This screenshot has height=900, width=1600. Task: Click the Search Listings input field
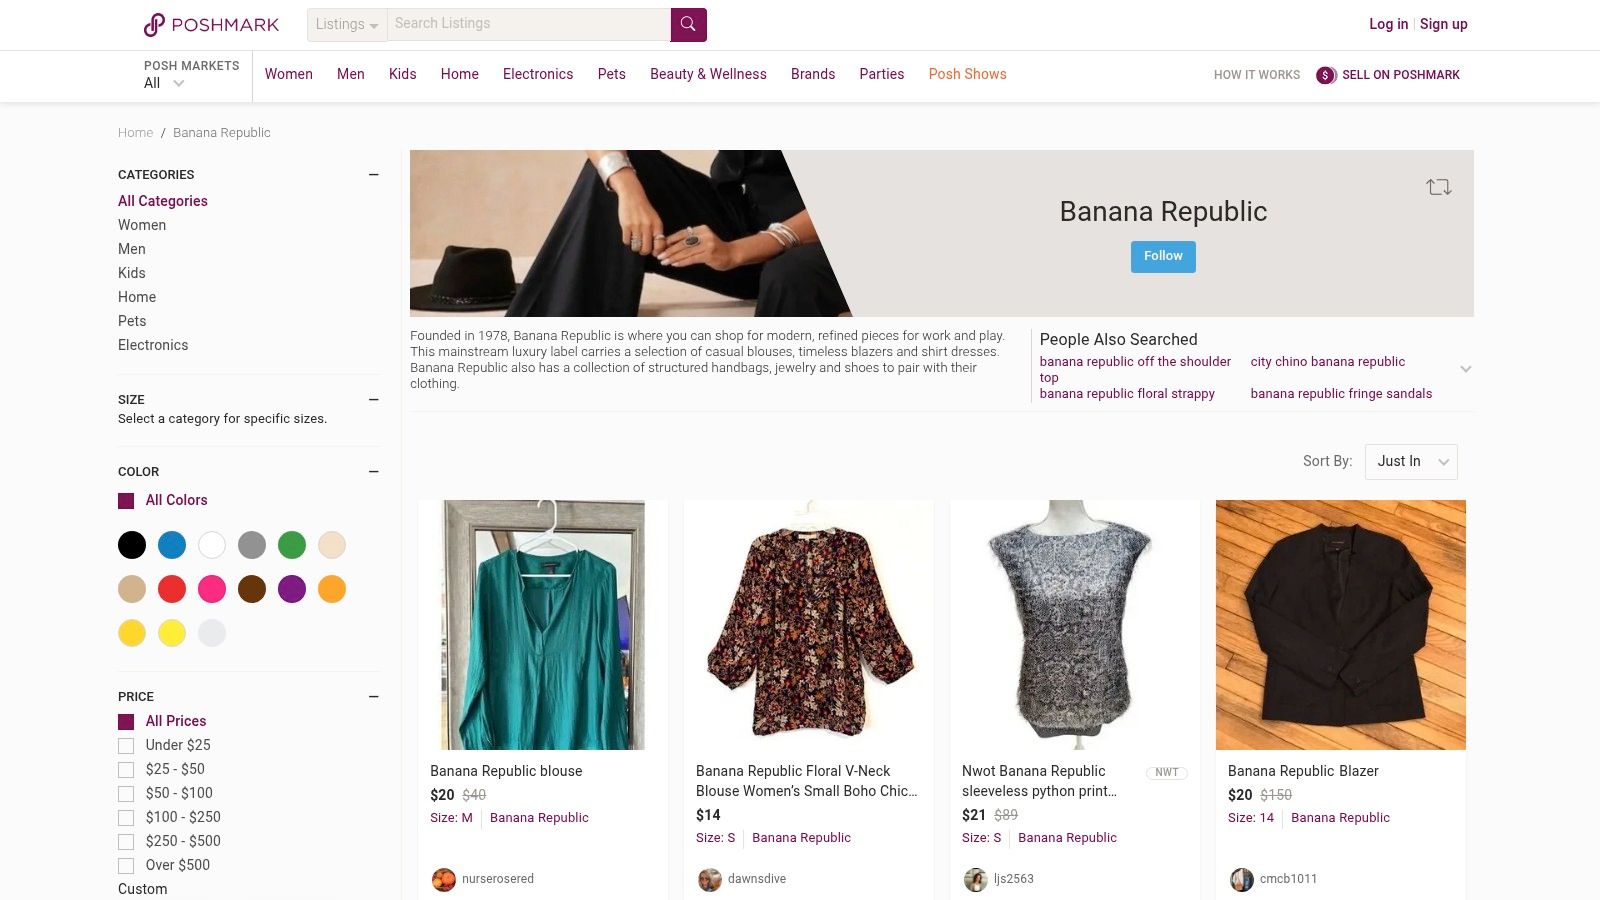pyautogui.click(x=528, y=24)
